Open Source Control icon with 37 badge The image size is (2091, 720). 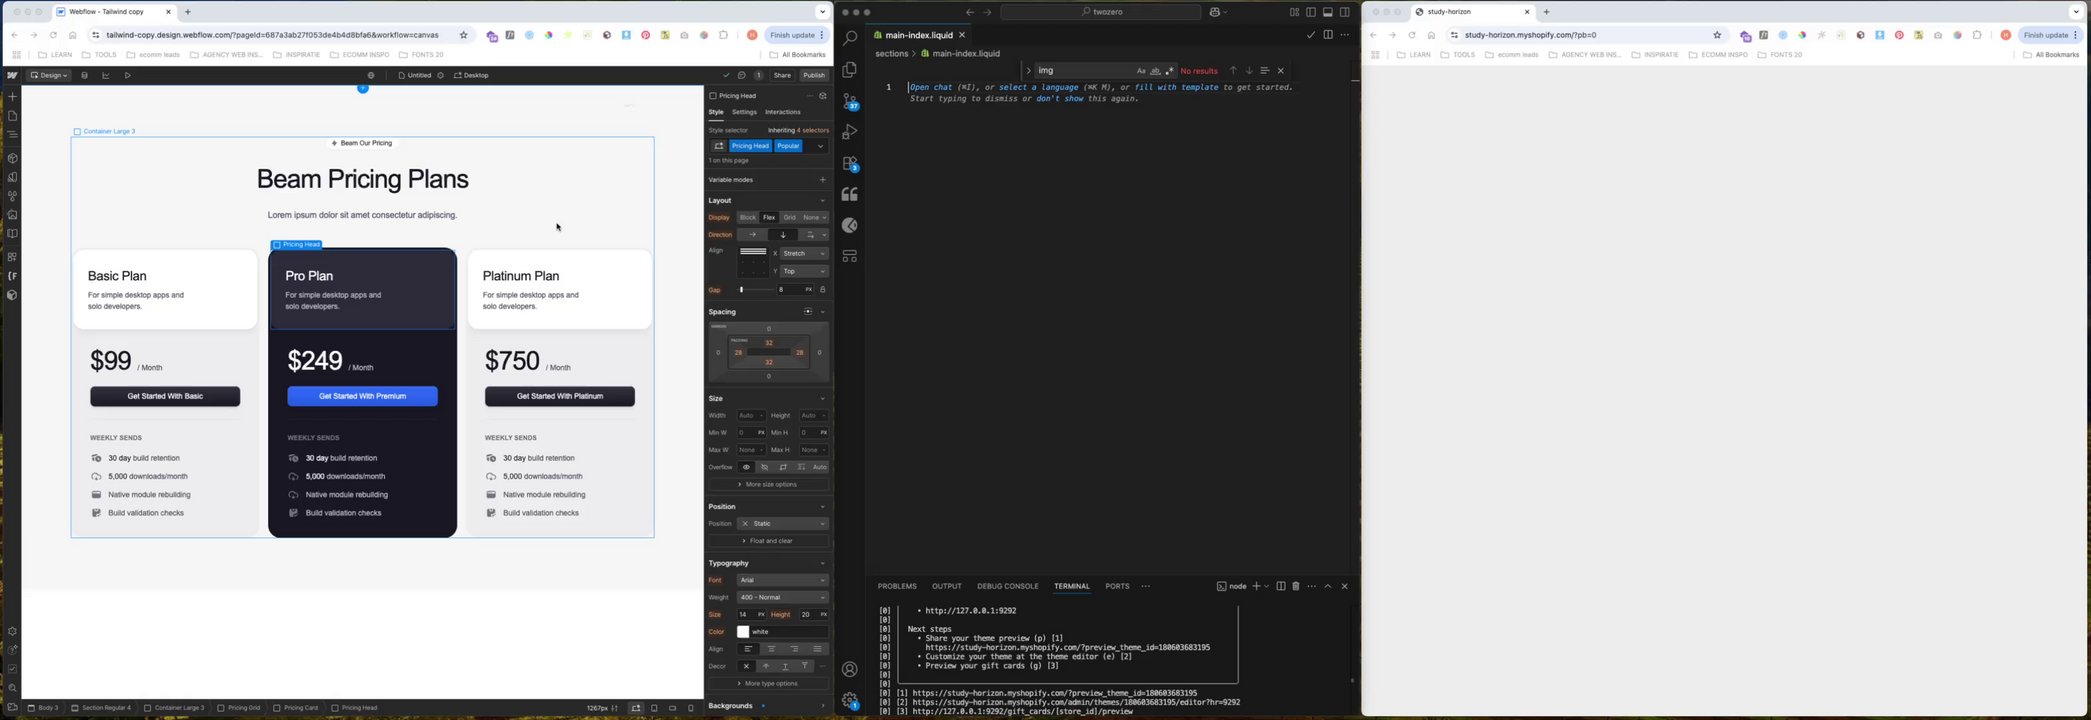(850, 102)
